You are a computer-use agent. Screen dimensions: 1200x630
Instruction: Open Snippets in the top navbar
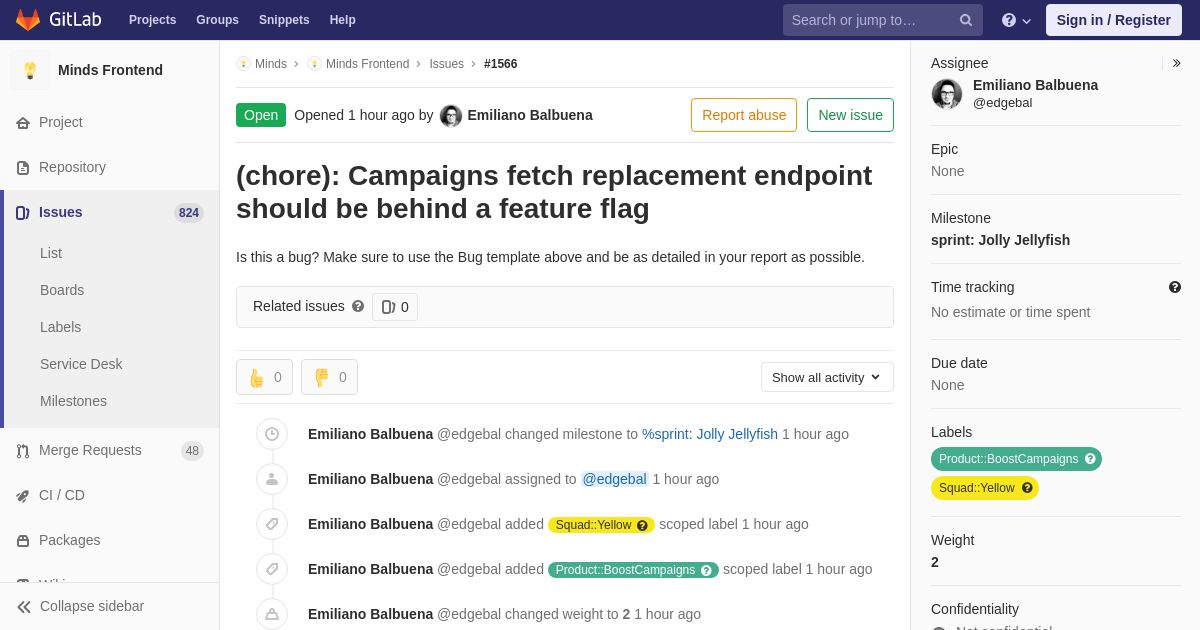click(284, 20)
